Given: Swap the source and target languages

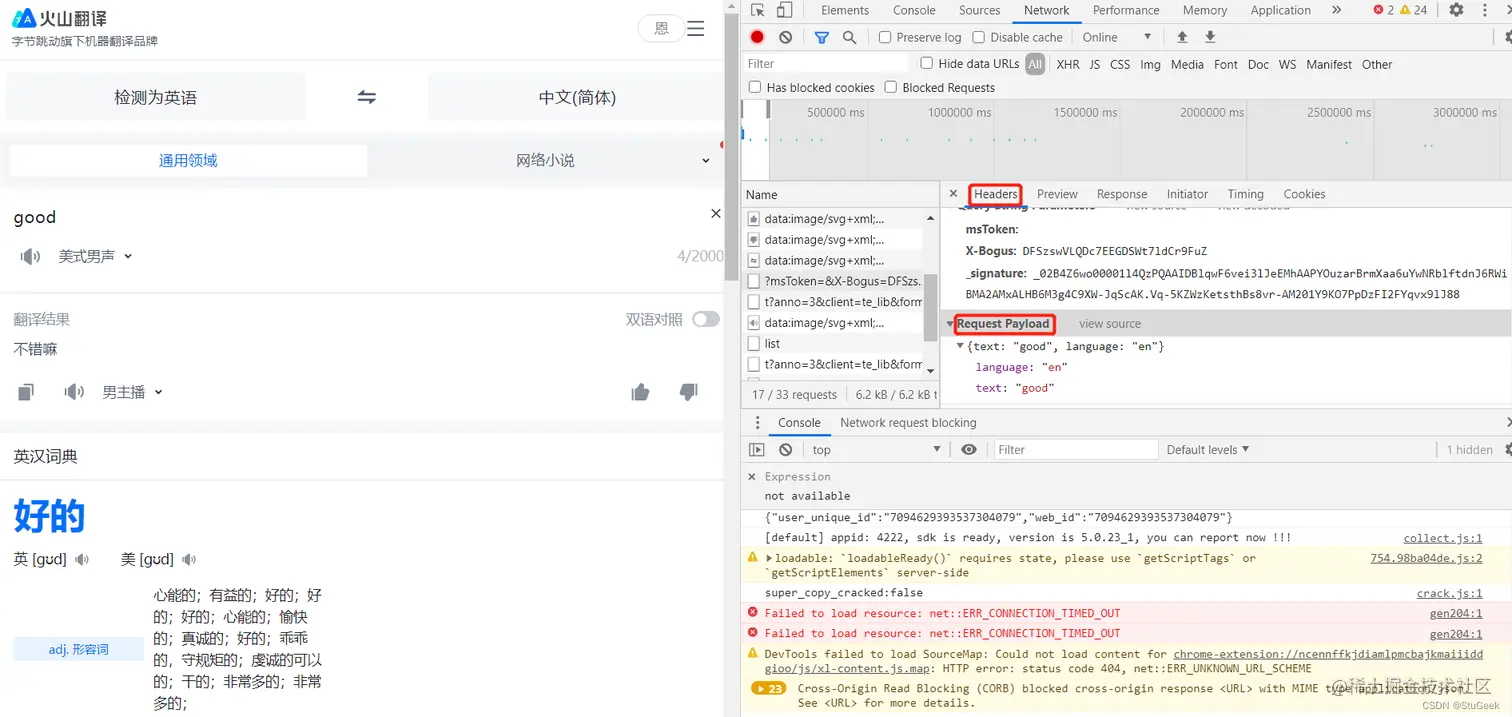Looking at the screenshot, I should 367,97.
